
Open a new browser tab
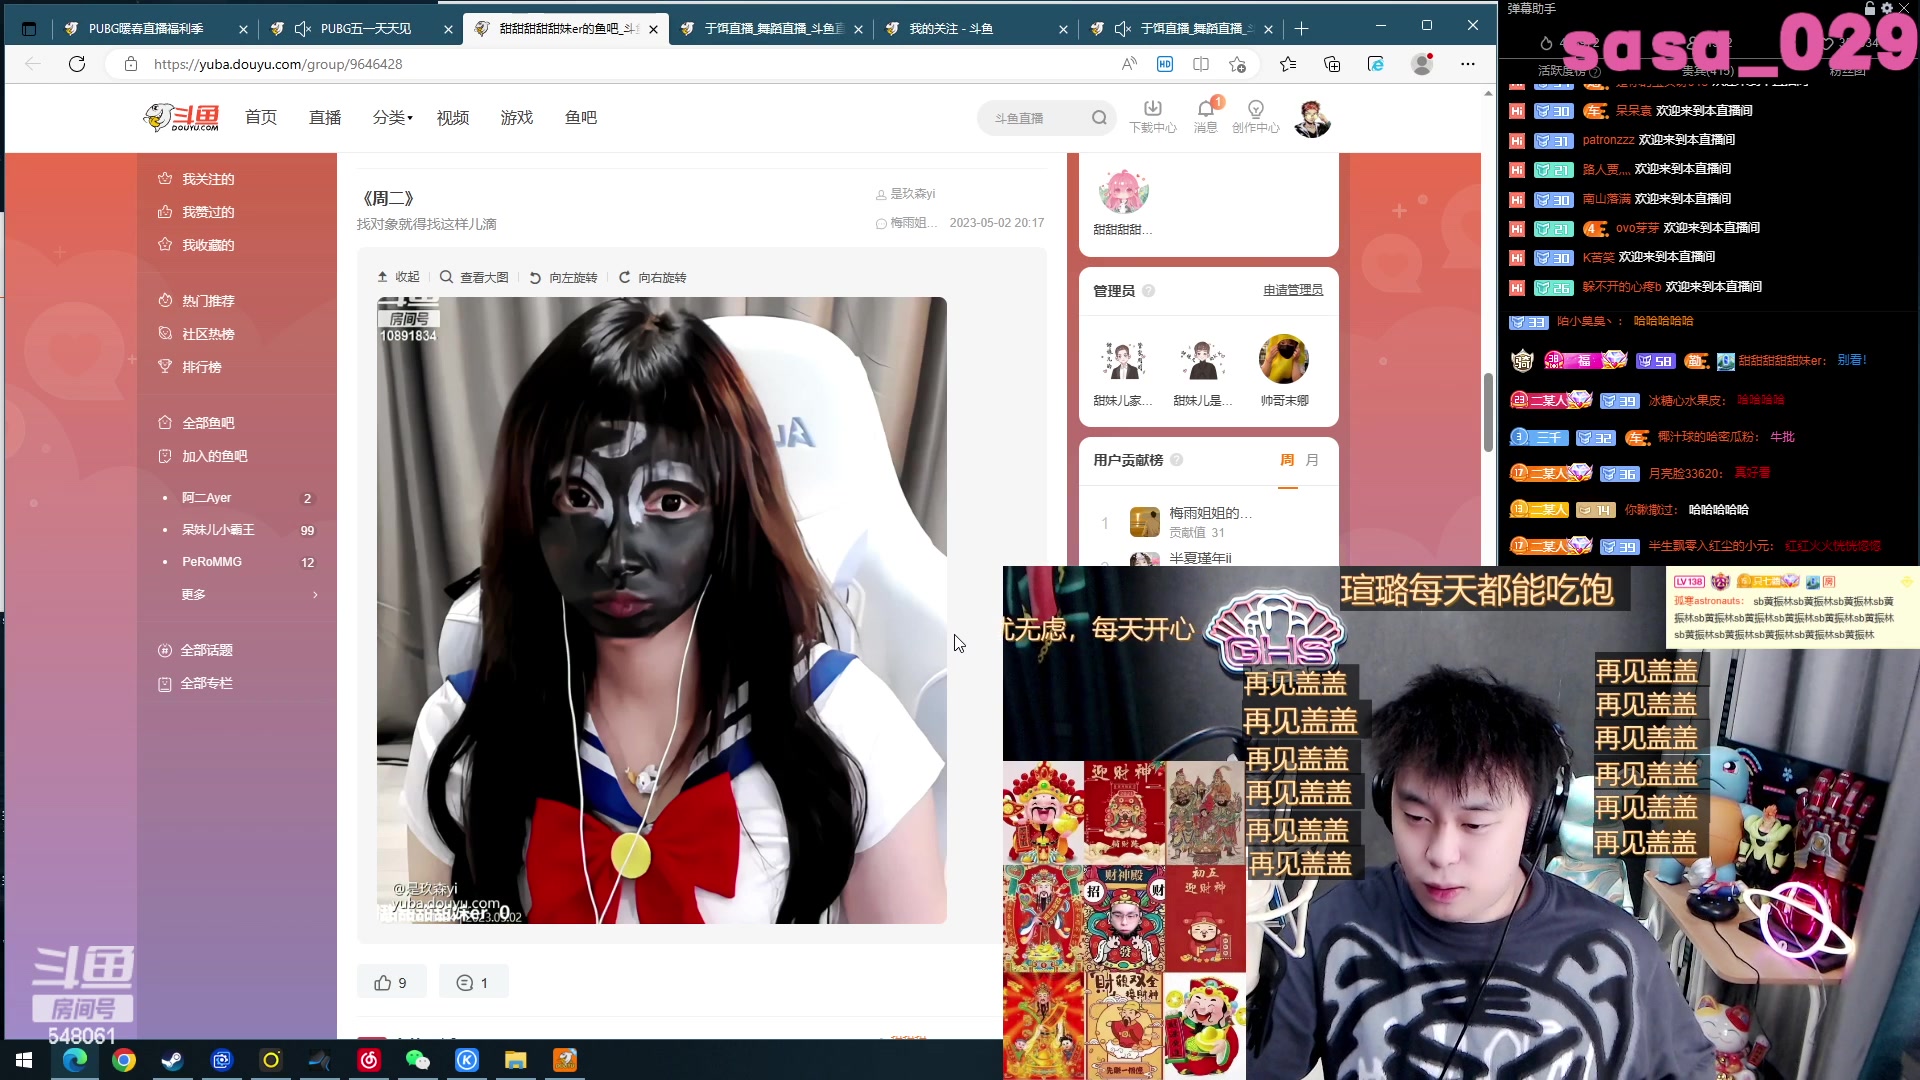coord(1301,29)
